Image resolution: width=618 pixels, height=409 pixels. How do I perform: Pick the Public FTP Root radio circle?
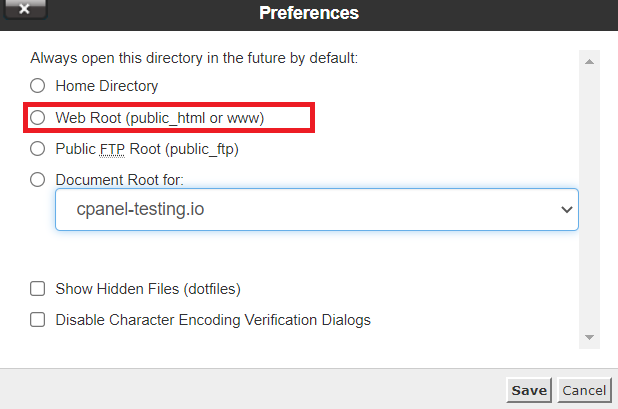tap(38, 149)
